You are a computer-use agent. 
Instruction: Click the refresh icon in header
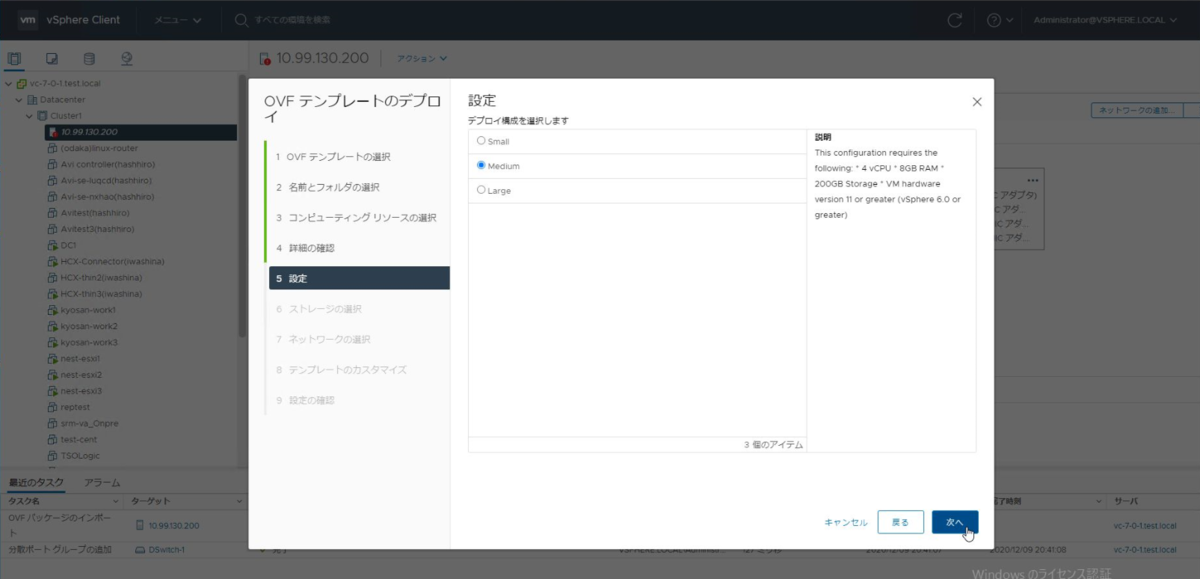click(954, 20)
